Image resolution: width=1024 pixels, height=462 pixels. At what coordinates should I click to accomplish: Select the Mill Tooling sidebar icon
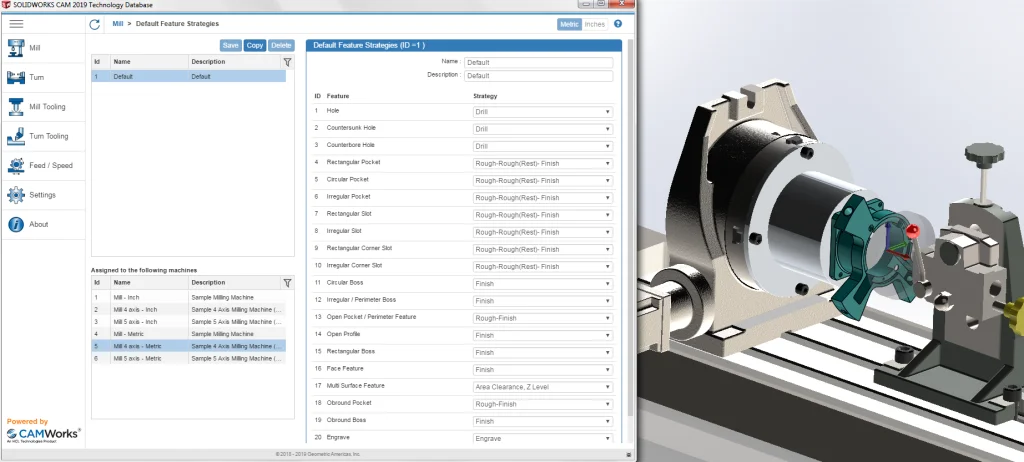[16, 106]
